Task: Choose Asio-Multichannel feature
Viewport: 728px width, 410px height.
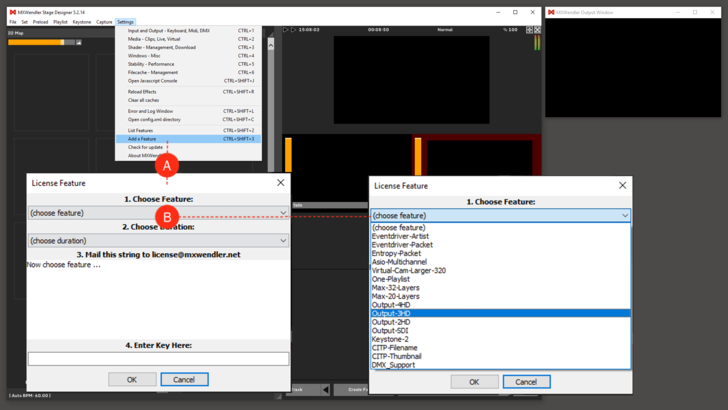Action: click(x=500, y=262)
